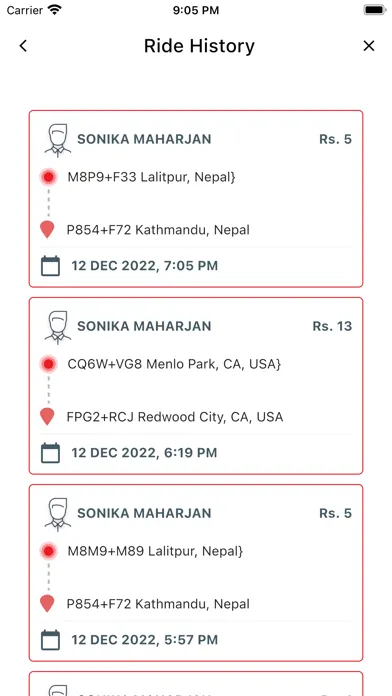Tap the driver avatar on the Rs. 13 ride
392x696 pixels.
[58, 327]
